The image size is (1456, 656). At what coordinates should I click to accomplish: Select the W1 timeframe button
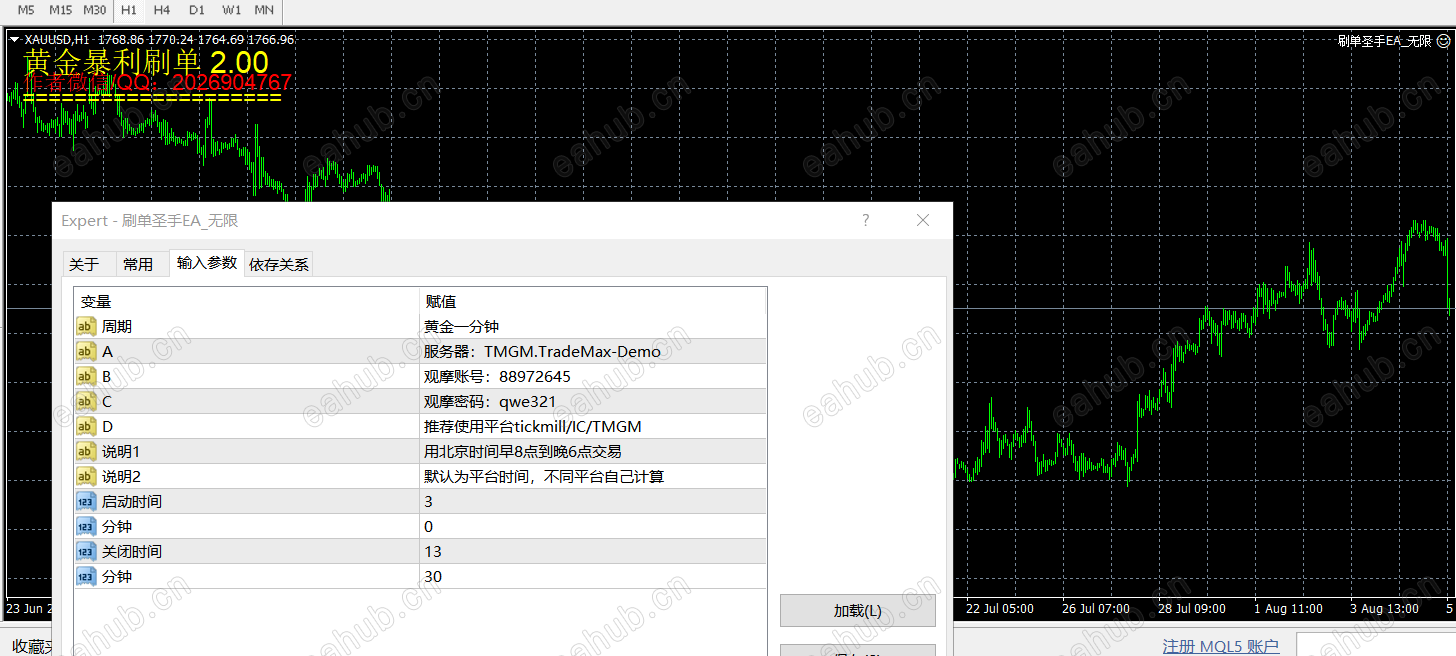231,10
